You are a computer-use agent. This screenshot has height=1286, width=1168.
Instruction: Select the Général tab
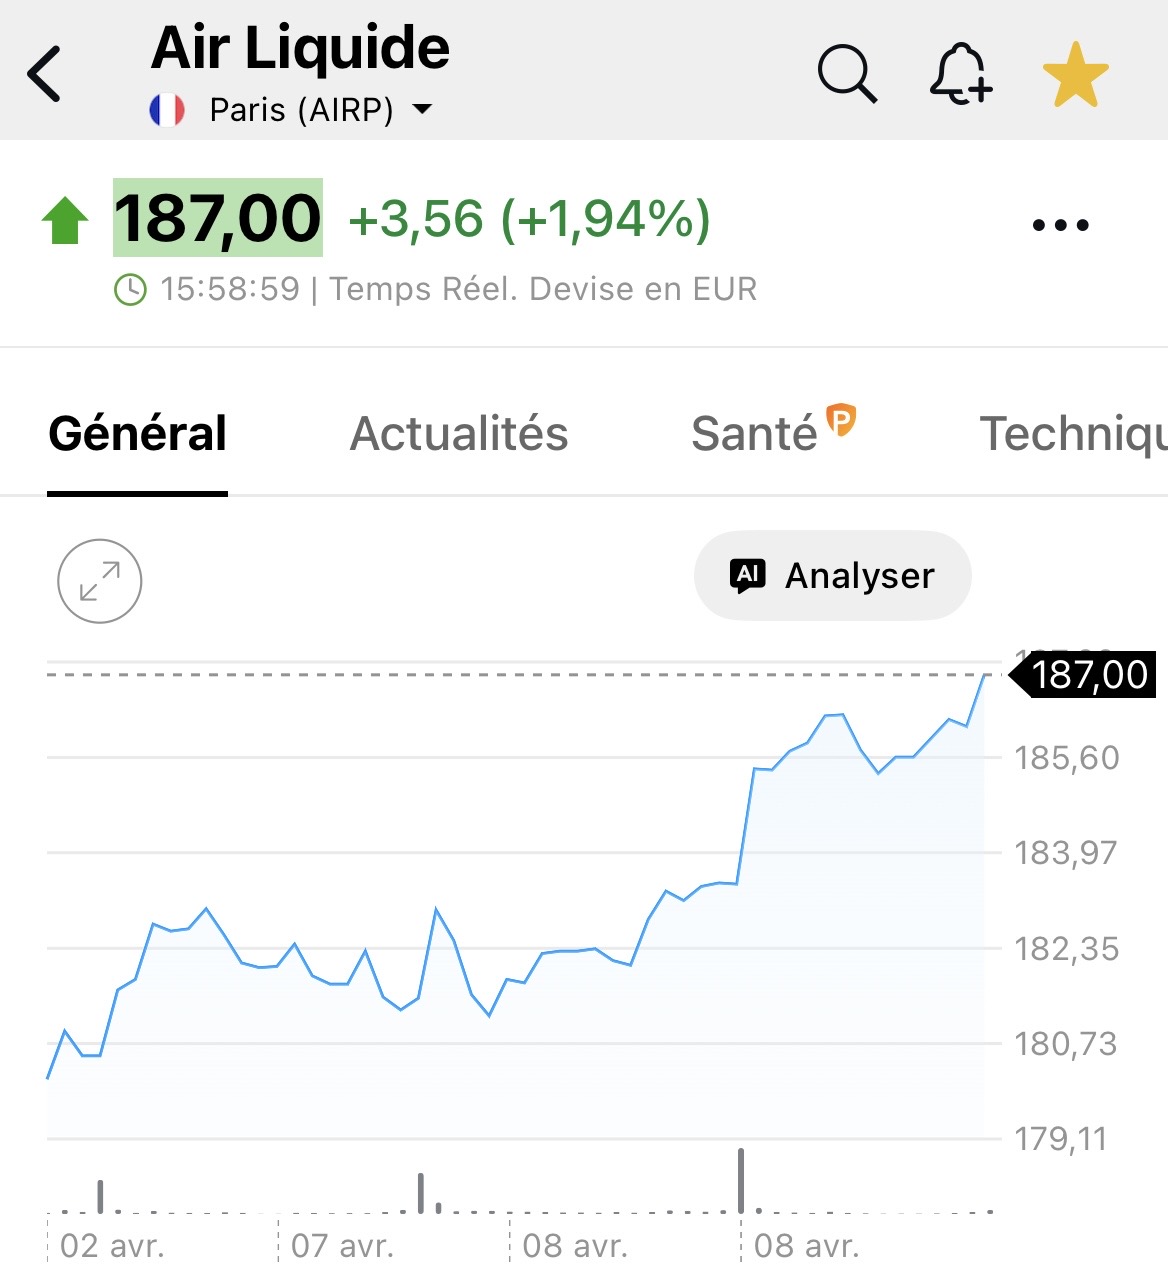point(138,434)
